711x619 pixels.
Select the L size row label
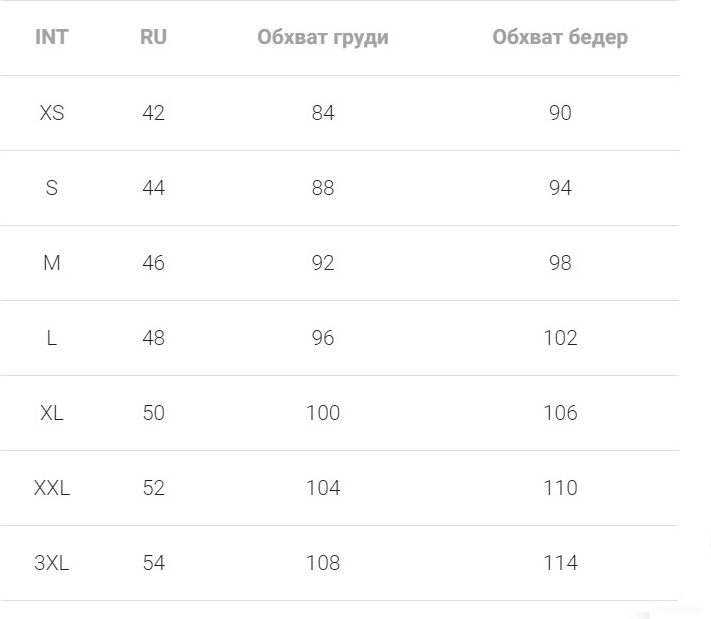pos(52,338)
